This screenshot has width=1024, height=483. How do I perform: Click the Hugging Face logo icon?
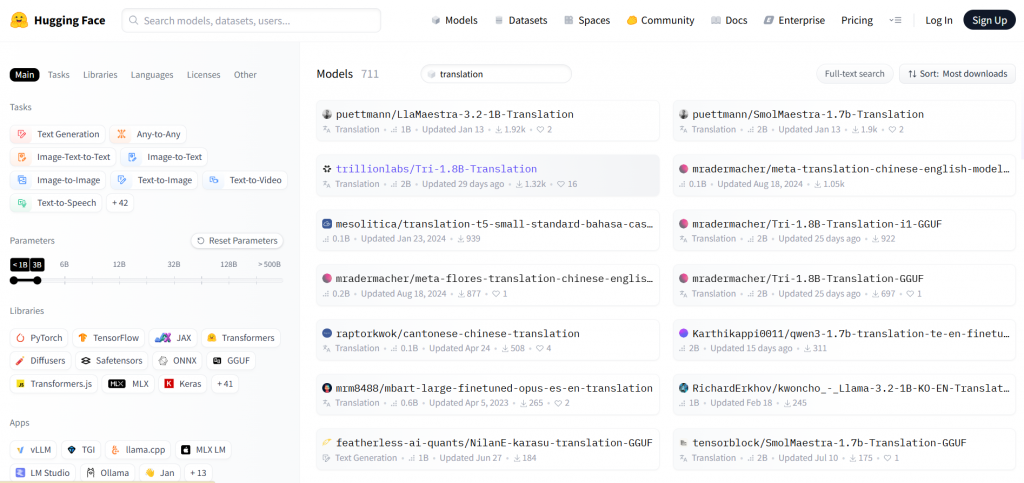[18, 20]
